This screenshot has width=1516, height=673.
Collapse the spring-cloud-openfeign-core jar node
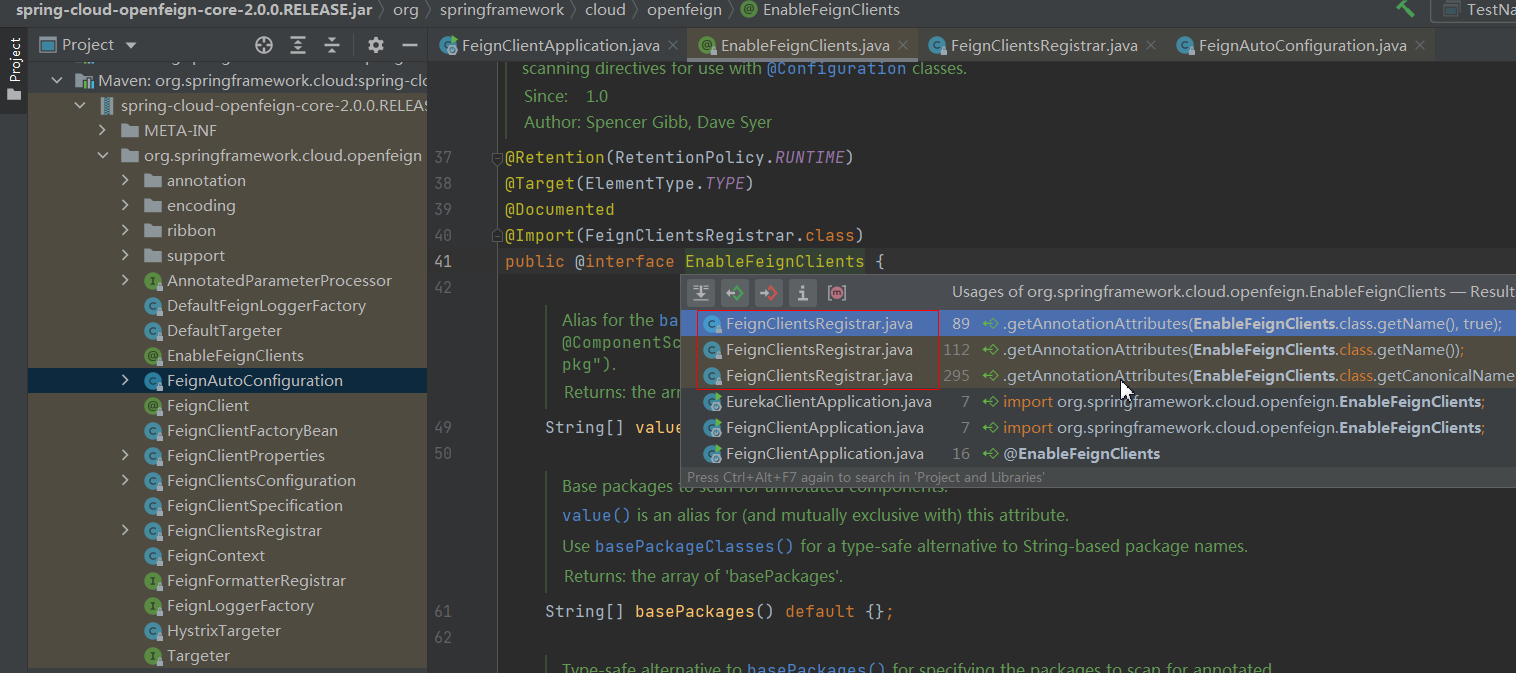coord(79,106)
